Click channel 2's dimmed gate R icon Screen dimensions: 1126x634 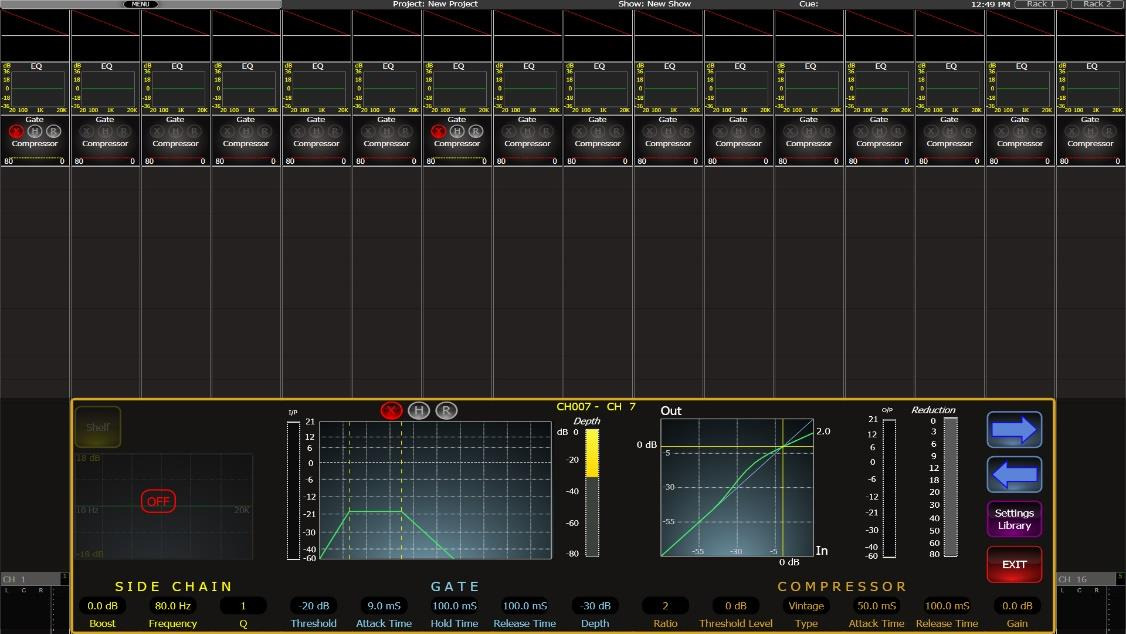[124, 132]
